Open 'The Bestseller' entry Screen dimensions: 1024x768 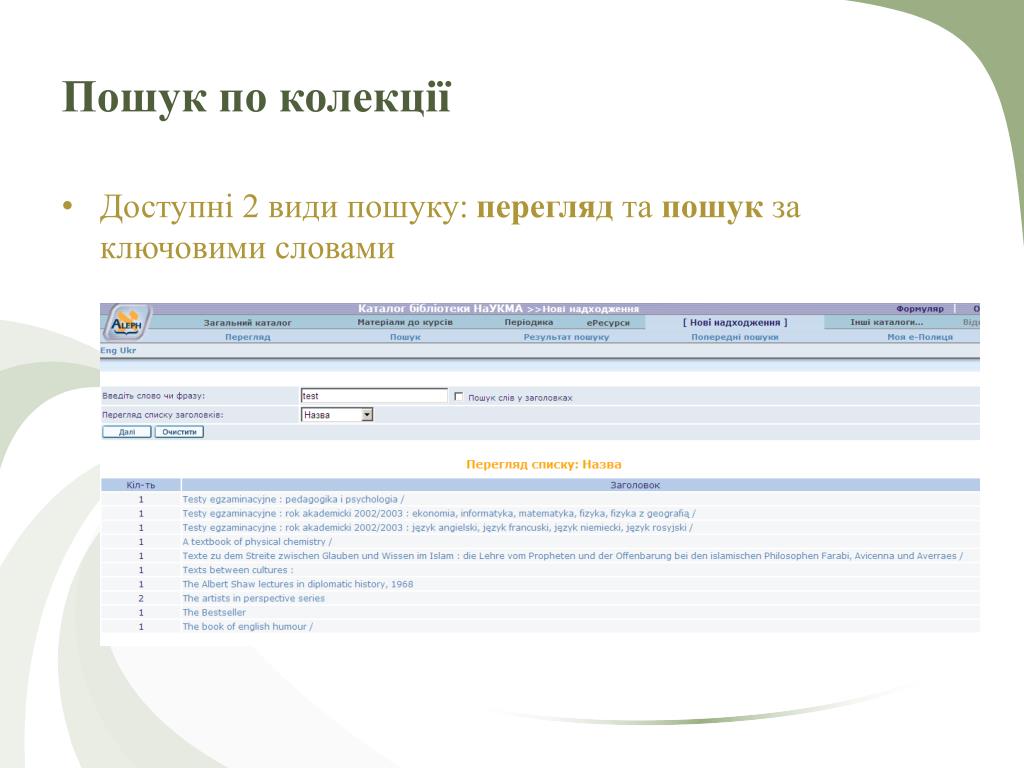pos(214,613)
